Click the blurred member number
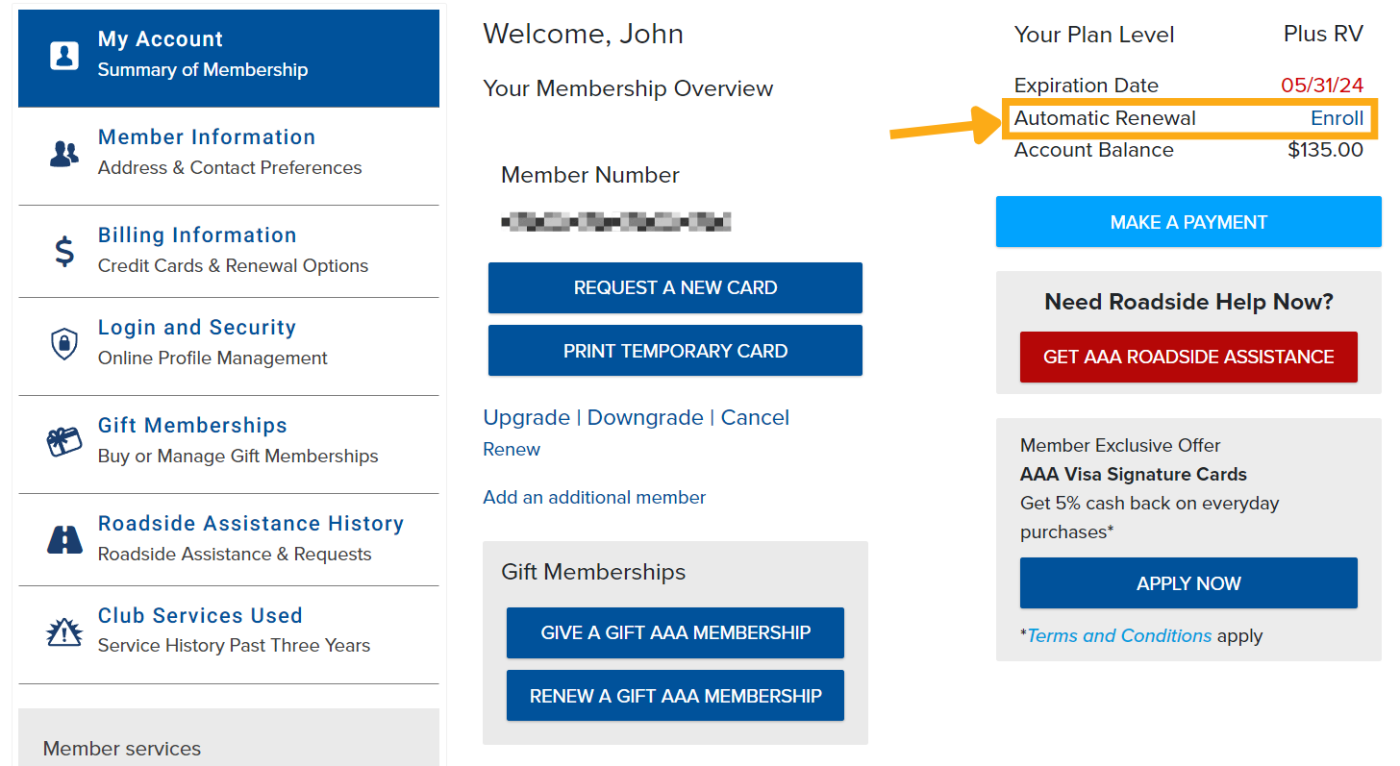The height and width of the screenshot is (766, 1400). (616, 221)
